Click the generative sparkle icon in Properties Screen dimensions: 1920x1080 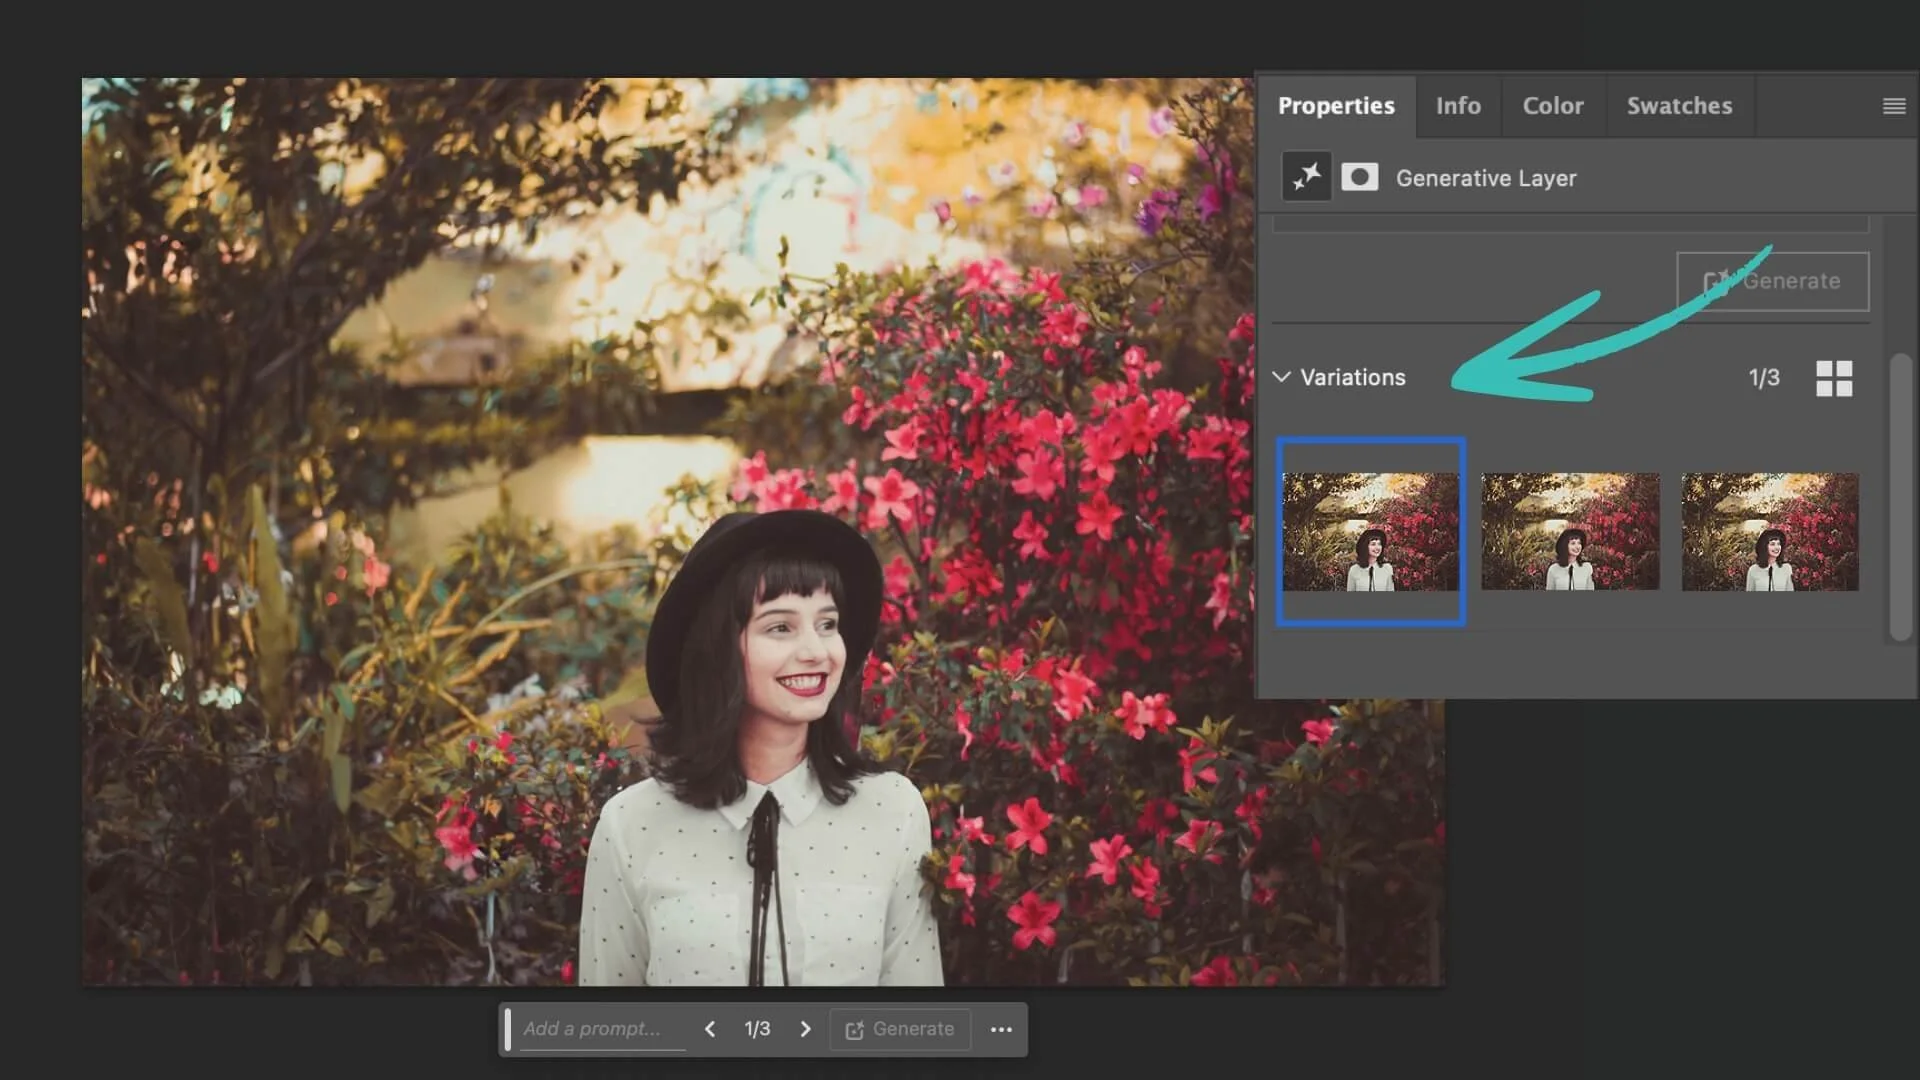1306,178
